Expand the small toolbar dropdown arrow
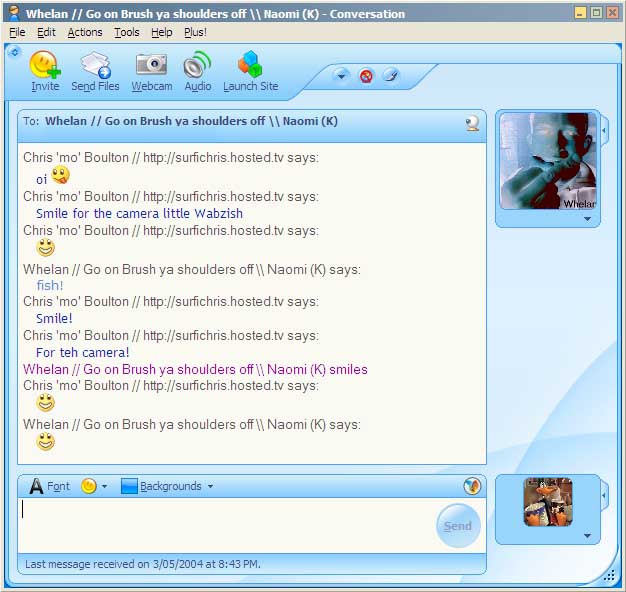The width and height of the screenshot is (626, 592). point(341,75)
